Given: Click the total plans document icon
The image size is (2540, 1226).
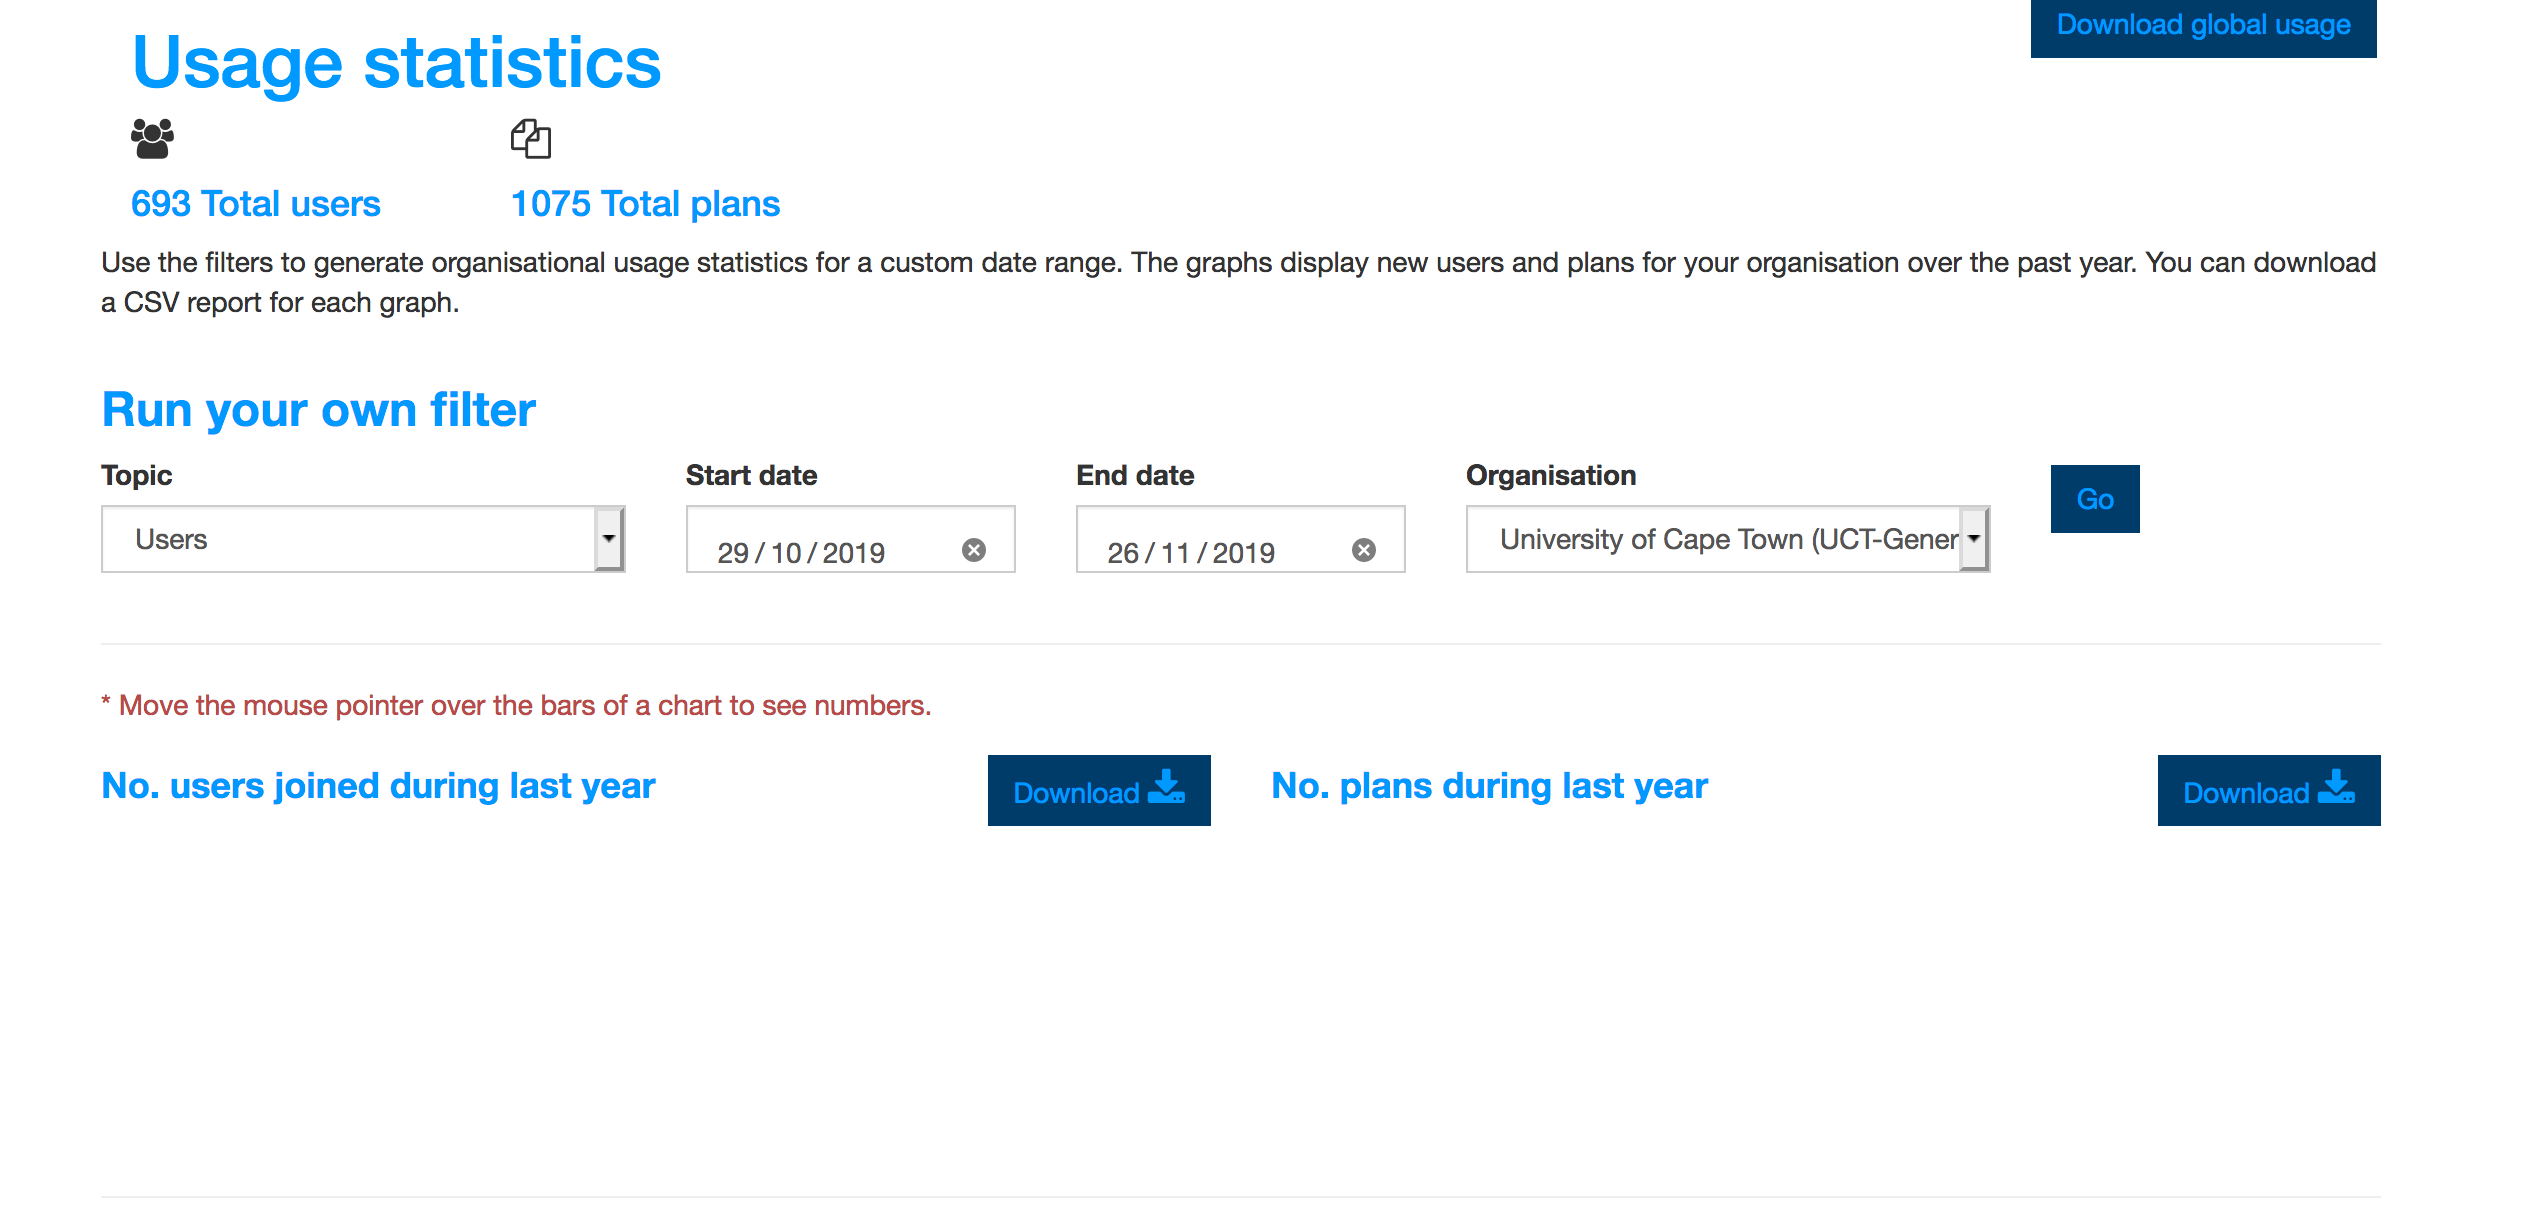Looking at the screenshot, I should (530, 139).
